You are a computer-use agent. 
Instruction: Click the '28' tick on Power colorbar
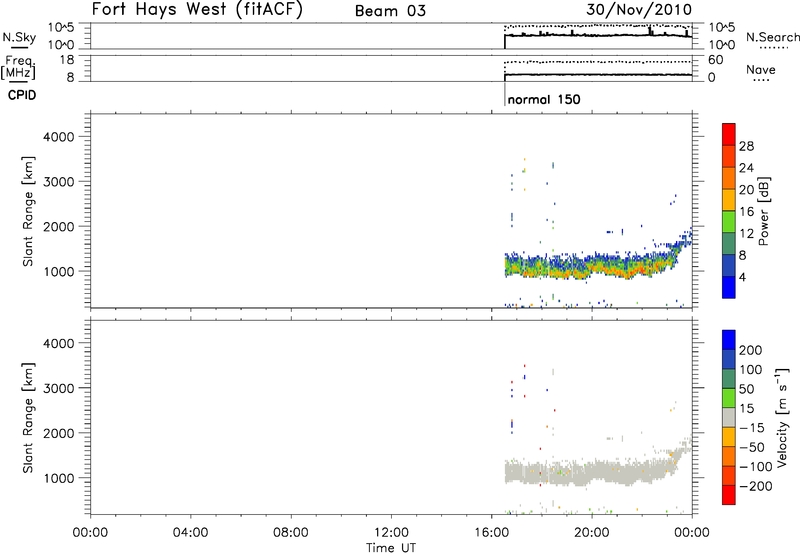coord(746,146)
